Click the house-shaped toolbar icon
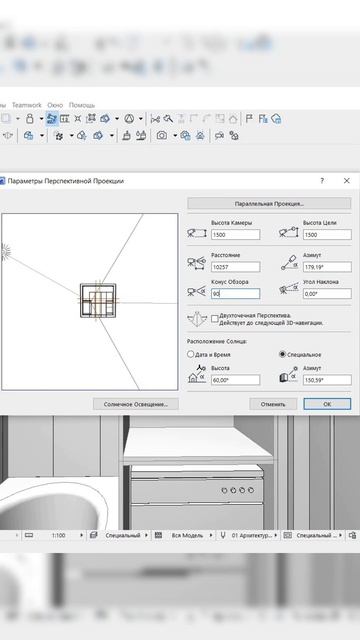360x640 pixels. (233, 119)
